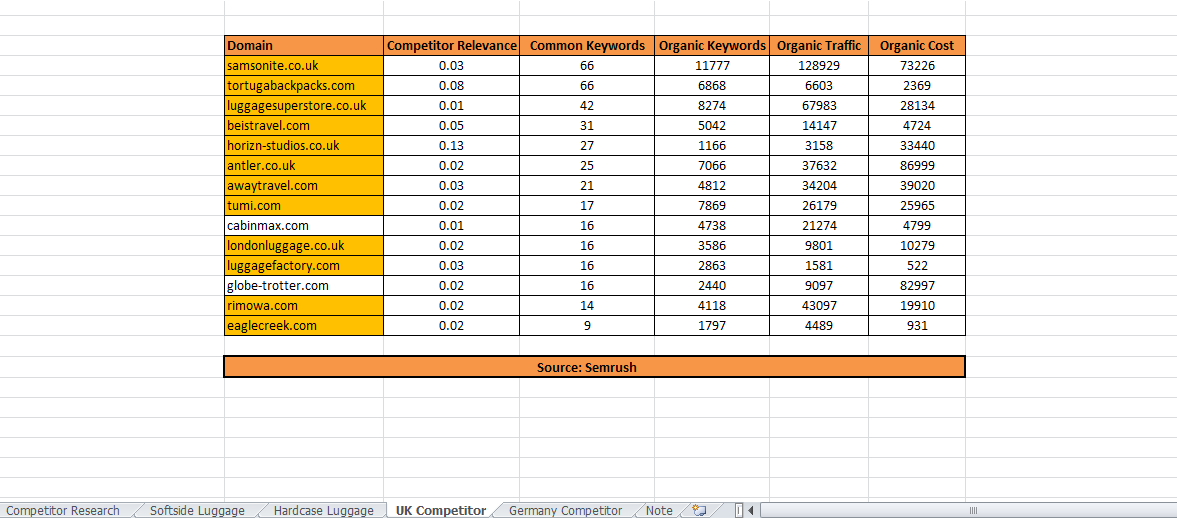
Task: Click the cabinmax.com cell
Action: coord(304,225)
